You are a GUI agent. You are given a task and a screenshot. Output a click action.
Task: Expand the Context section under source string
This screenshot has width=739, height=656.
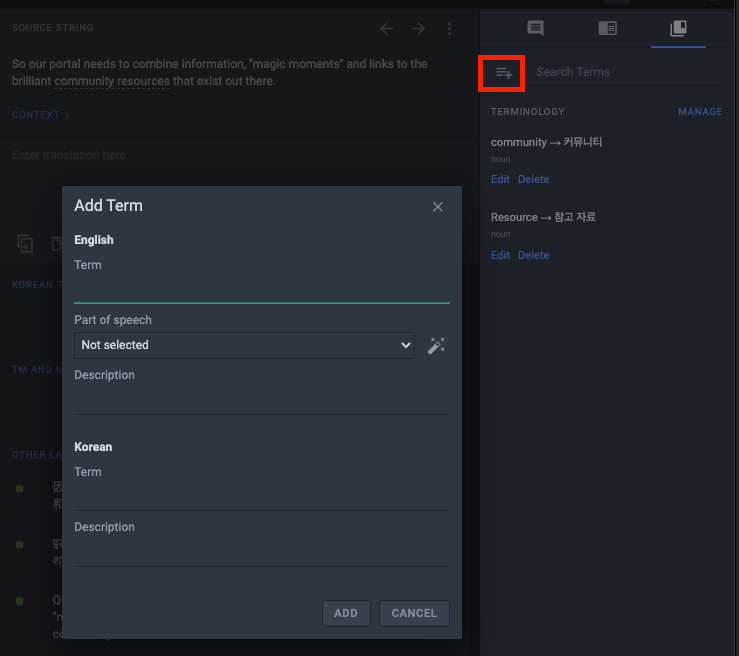pos(41,115)
